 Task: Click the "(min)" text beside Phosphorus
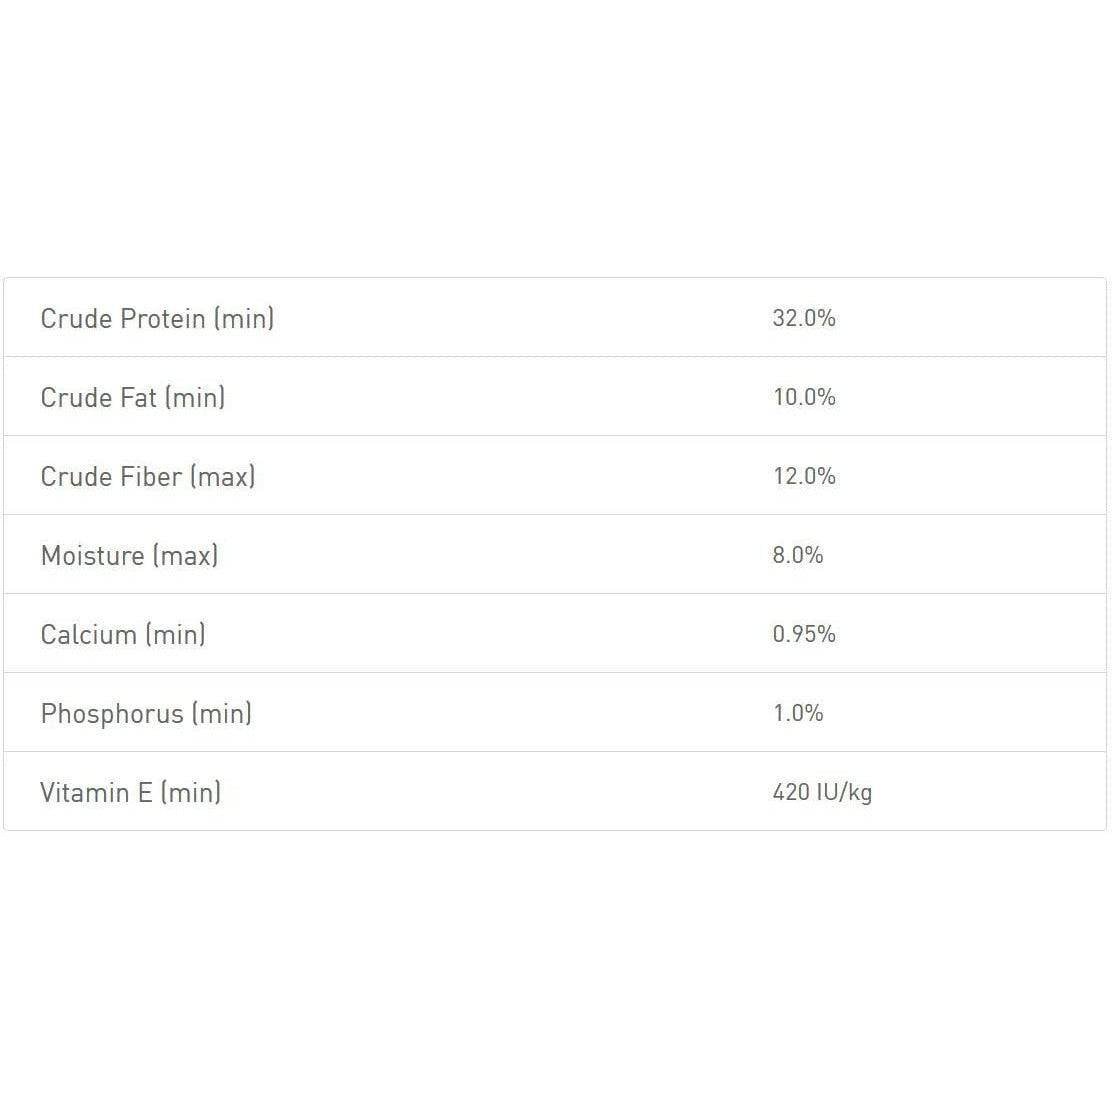pyautogui.click(x=221, y=713)
